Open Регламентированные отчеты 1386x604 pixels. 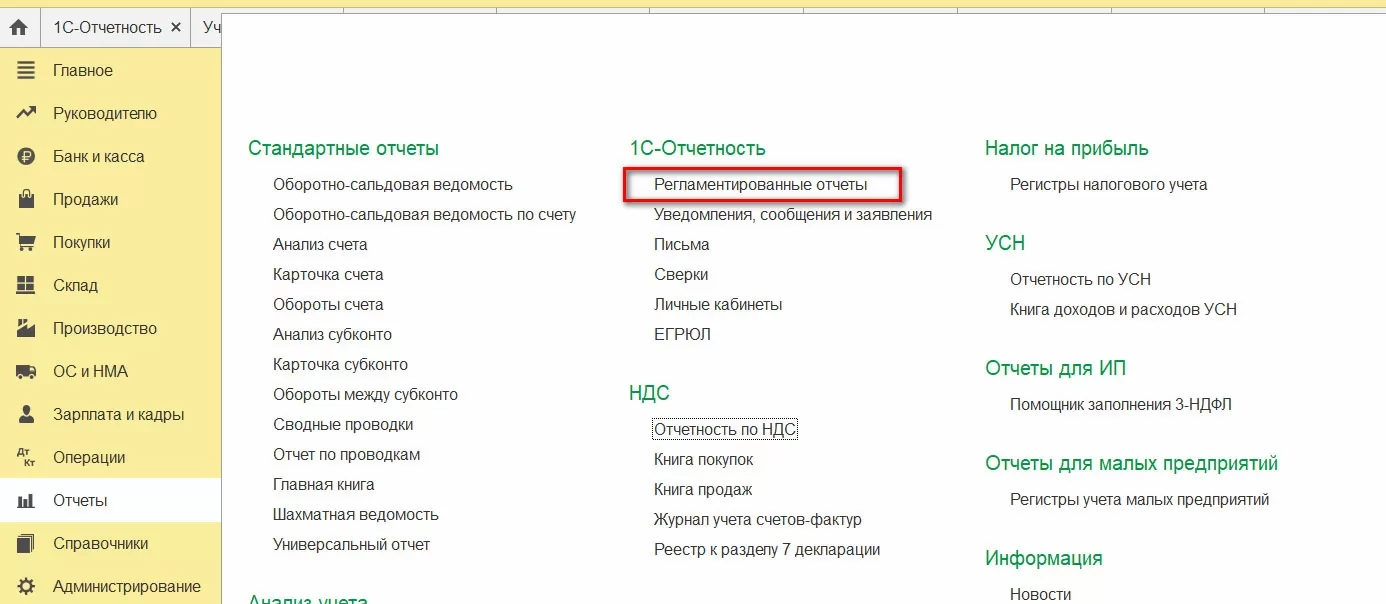[x=761, y=185]
